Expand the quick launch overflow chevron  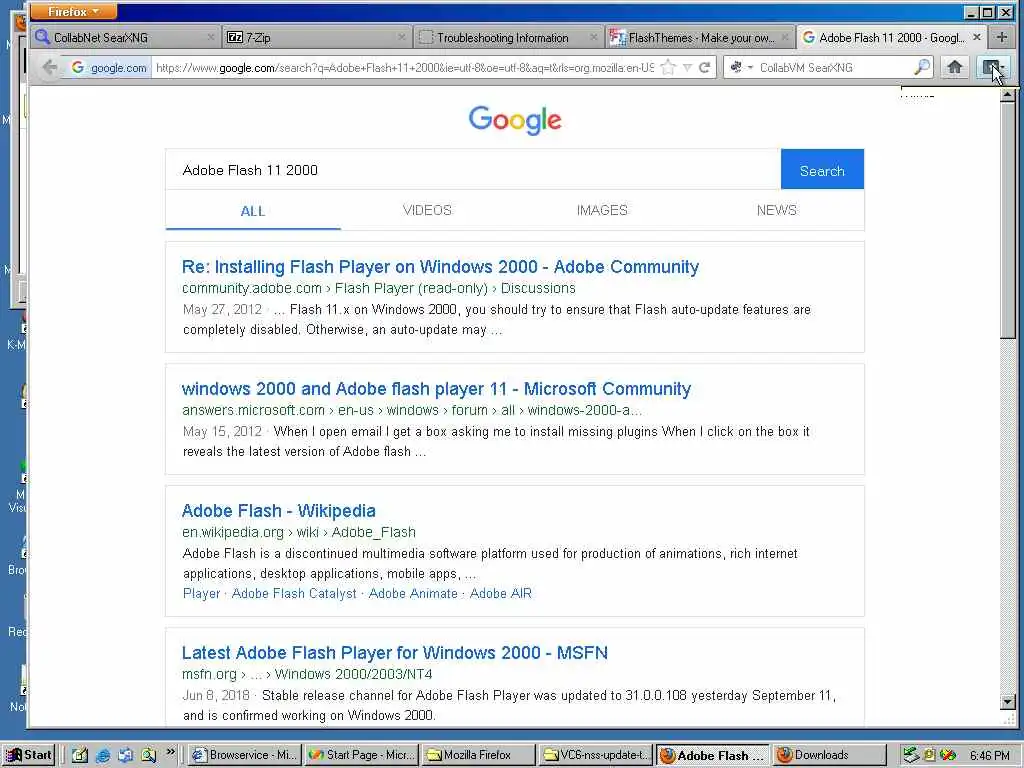pos(170,752)
